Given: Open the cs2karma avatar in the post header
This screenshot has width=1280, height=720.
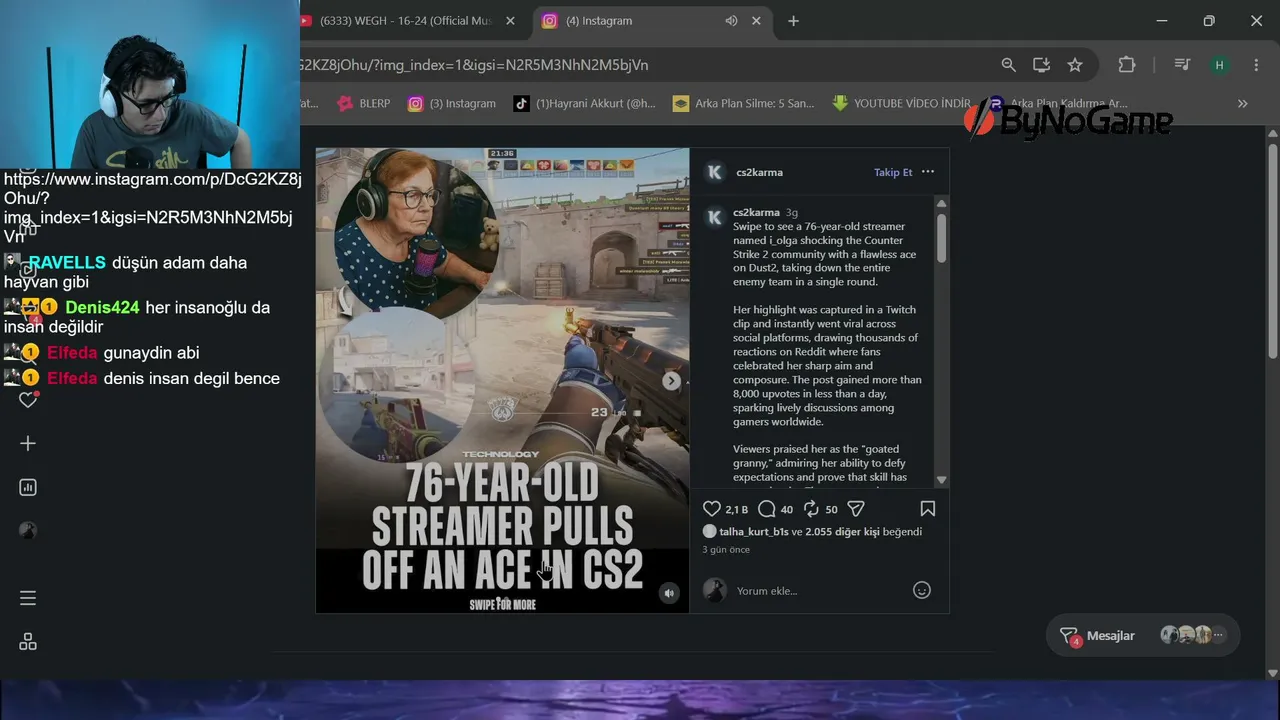Looking at the screenshot, I should point(715,172).
